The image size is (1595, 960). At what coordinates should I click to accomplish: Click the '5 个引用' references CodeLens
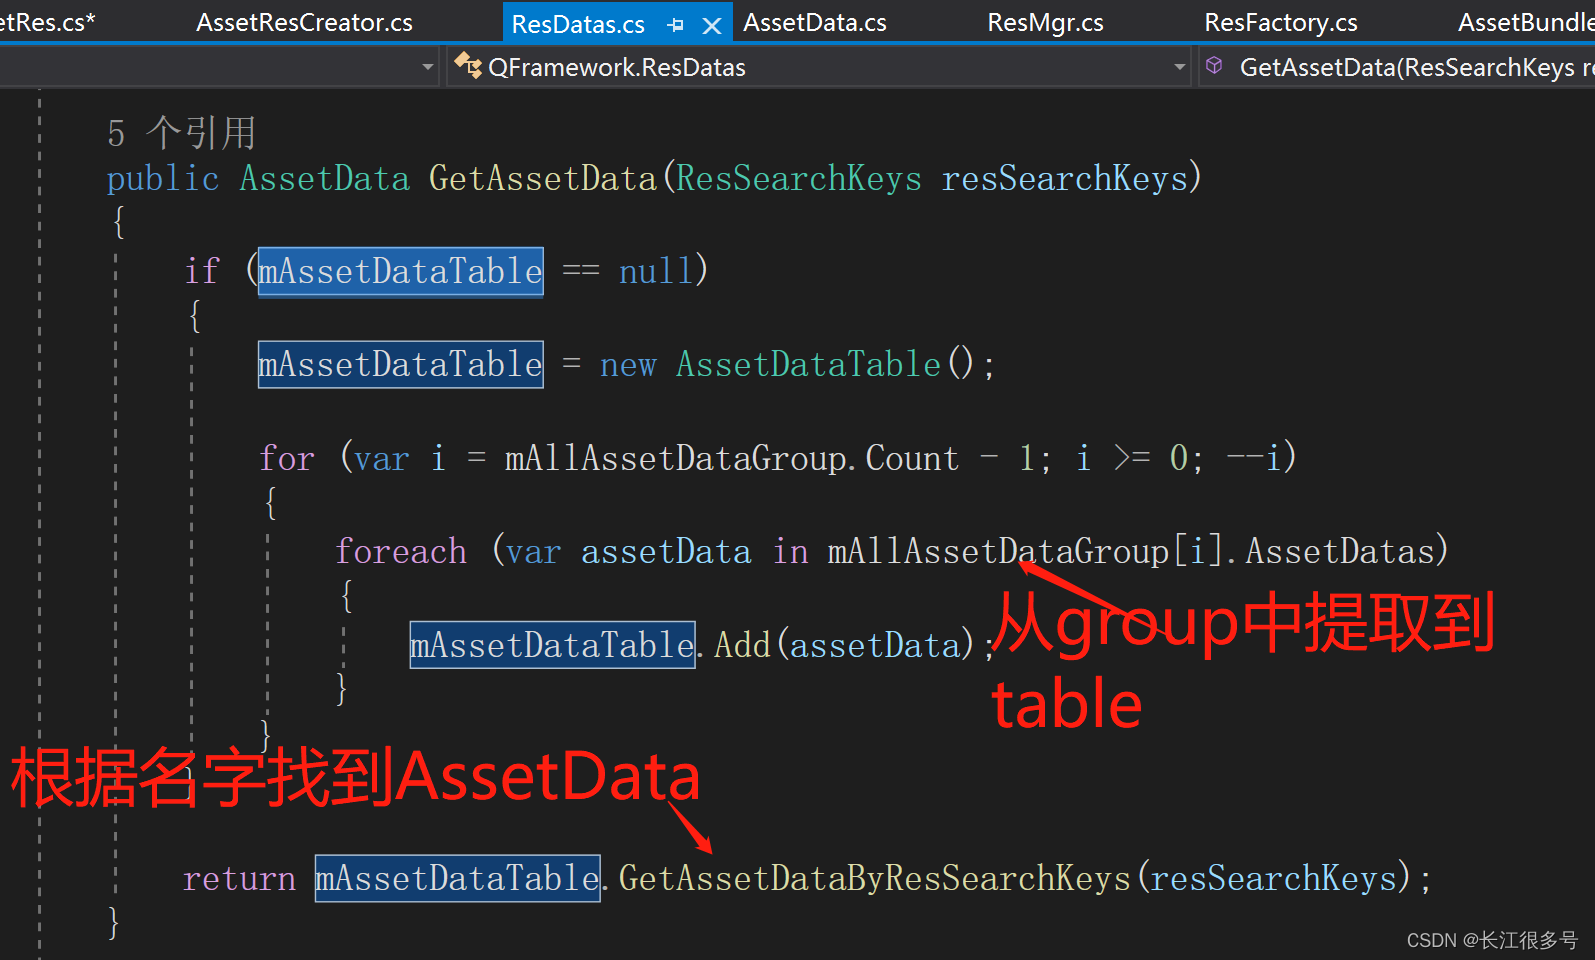tap(181, 132)
